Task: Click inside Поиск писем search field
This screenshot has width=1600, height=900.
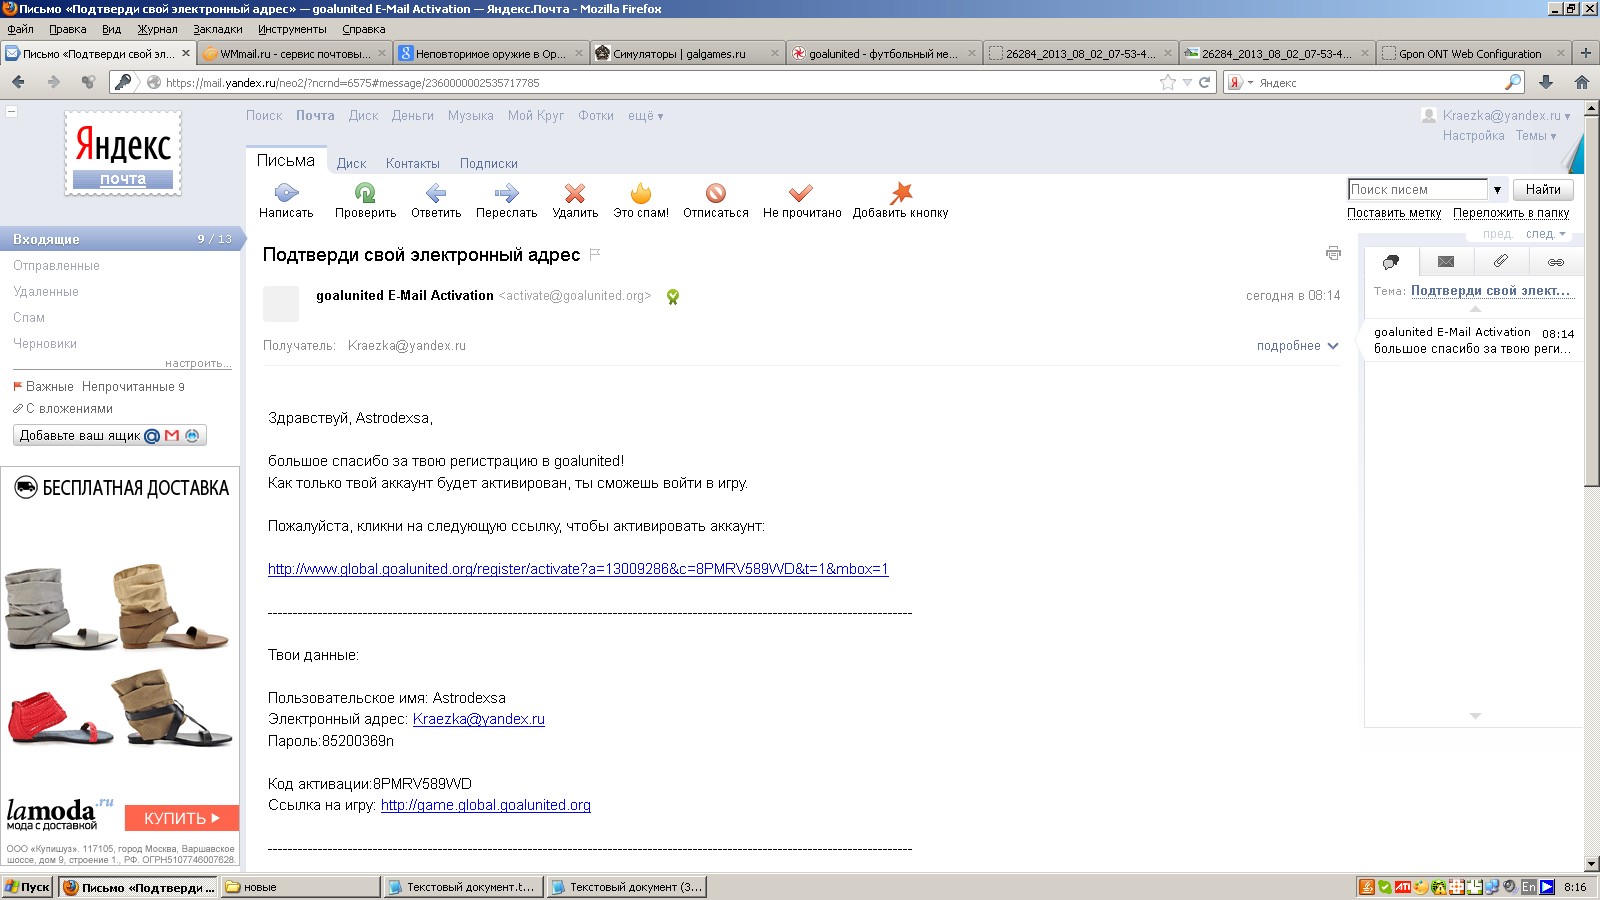Action: [x=1418, y=190]
